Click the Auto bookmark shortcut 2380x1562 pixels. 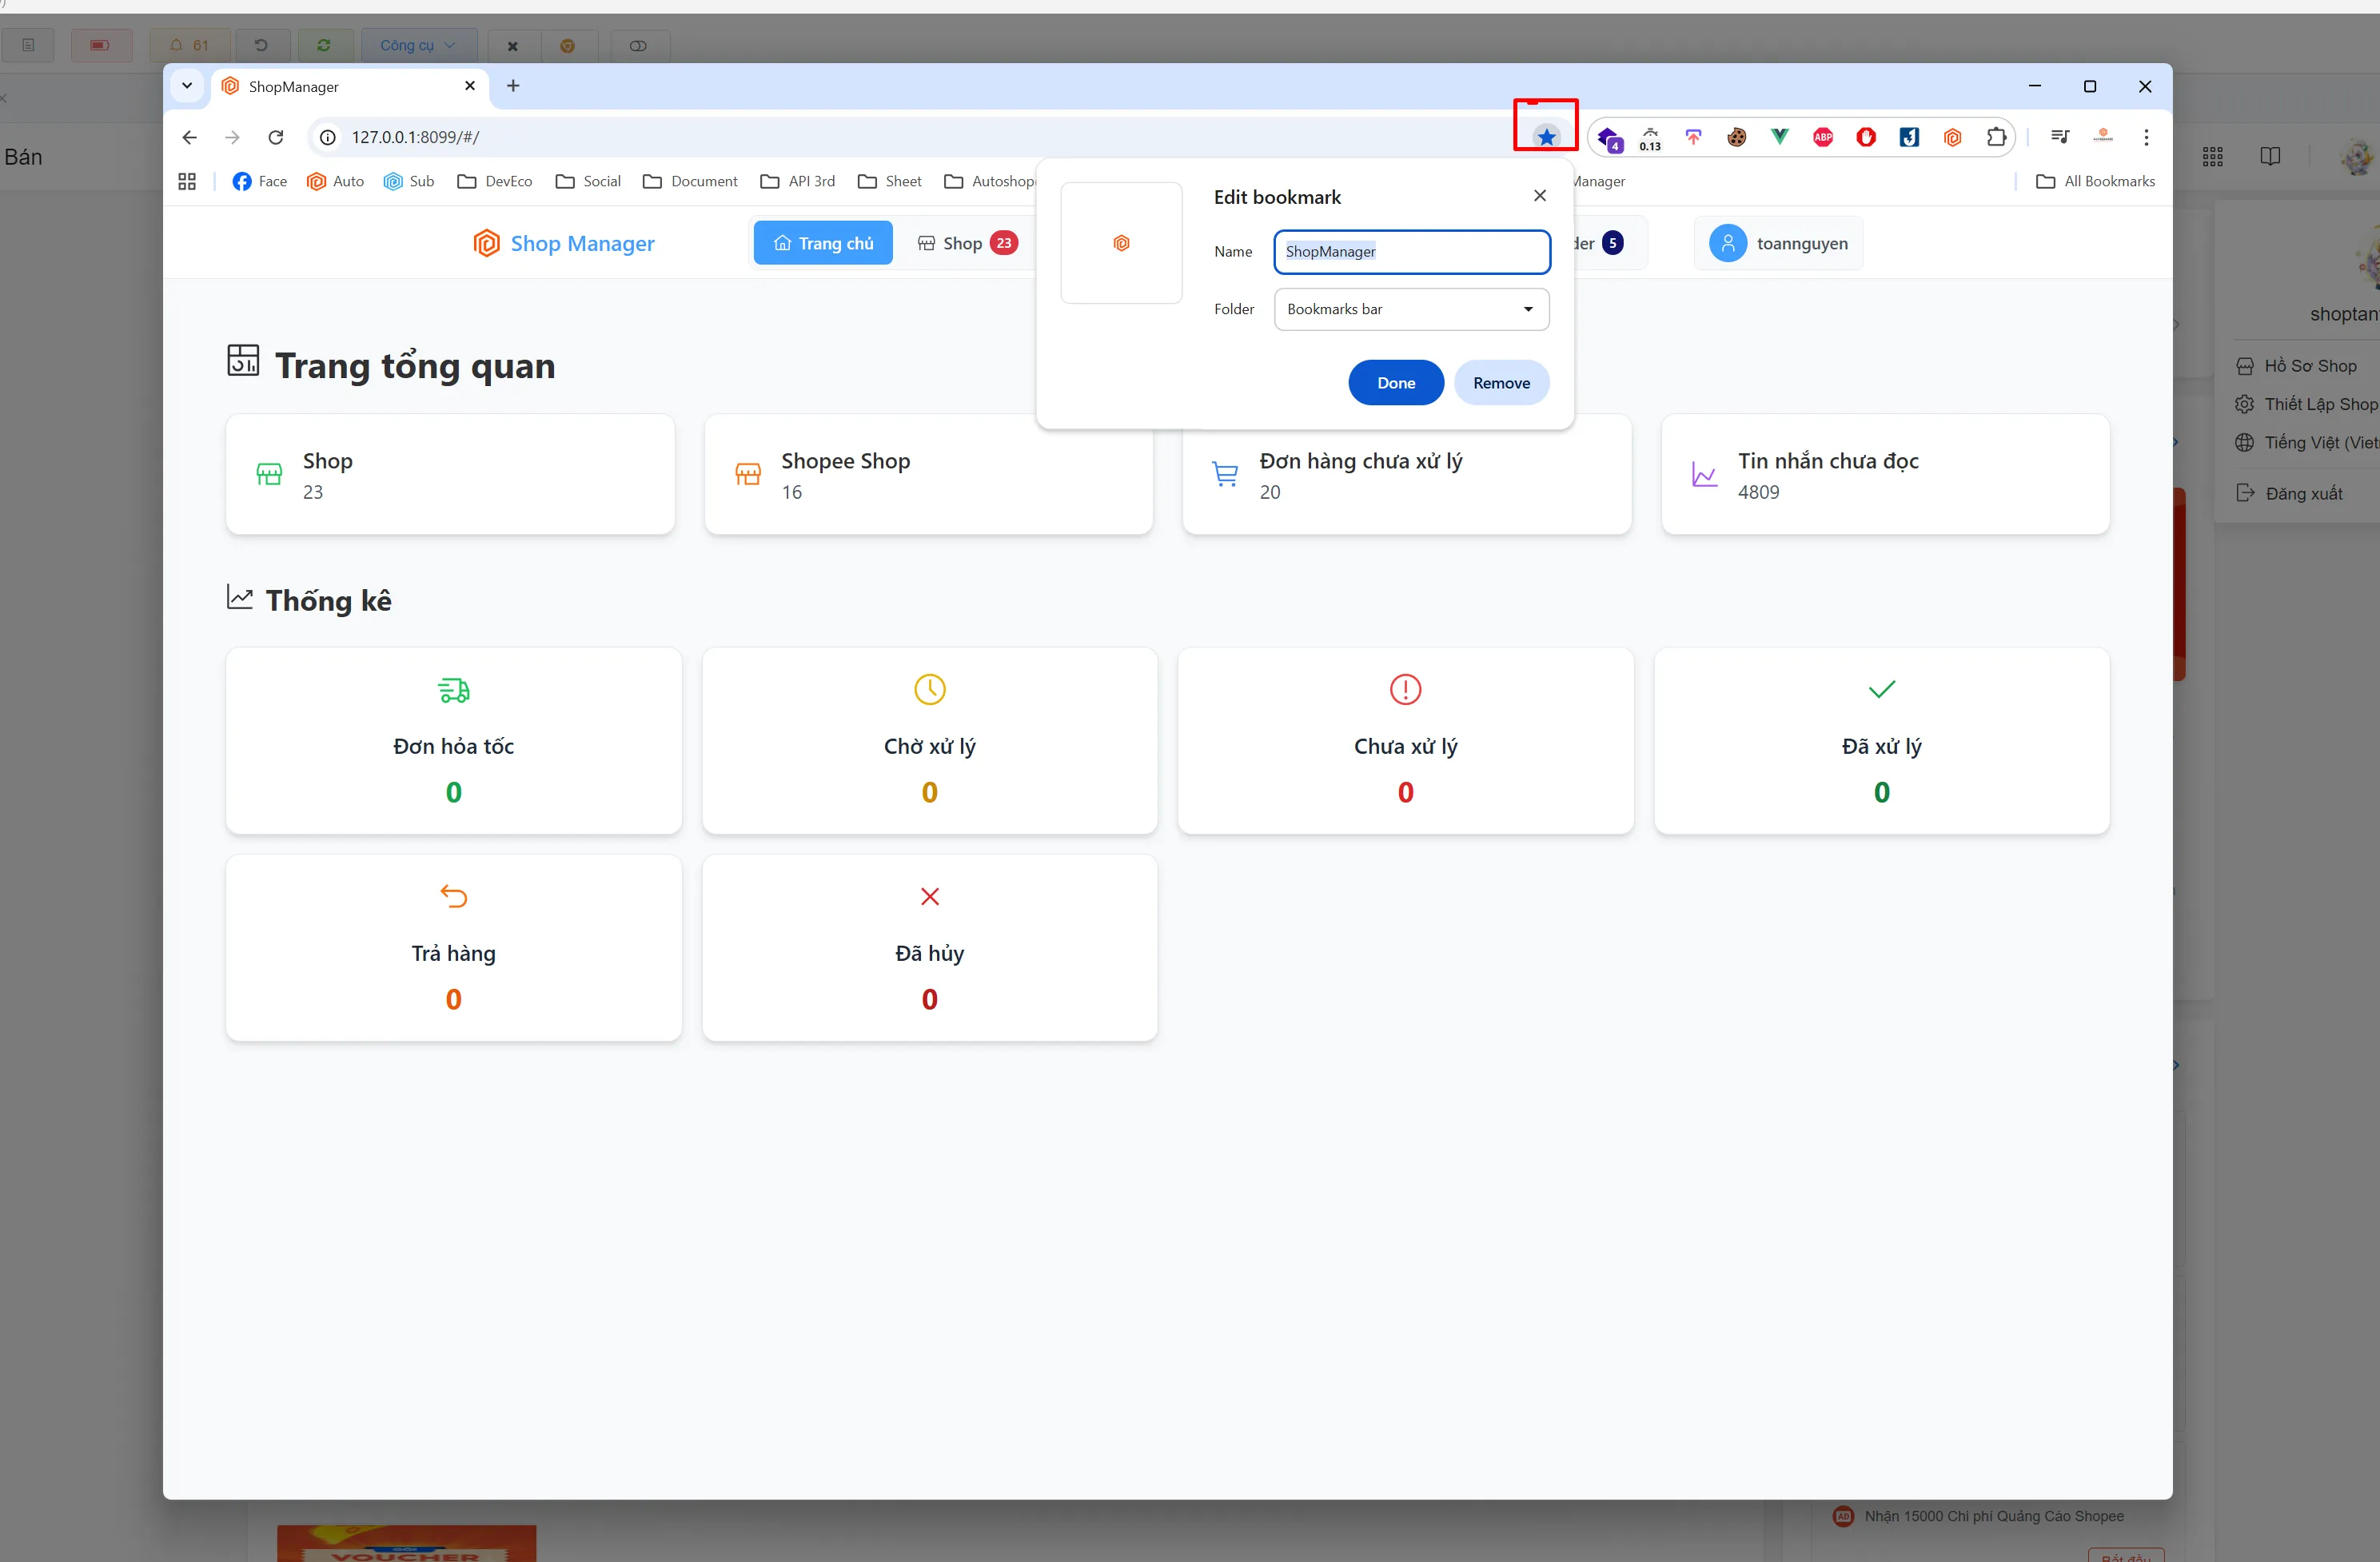point(335,181)
